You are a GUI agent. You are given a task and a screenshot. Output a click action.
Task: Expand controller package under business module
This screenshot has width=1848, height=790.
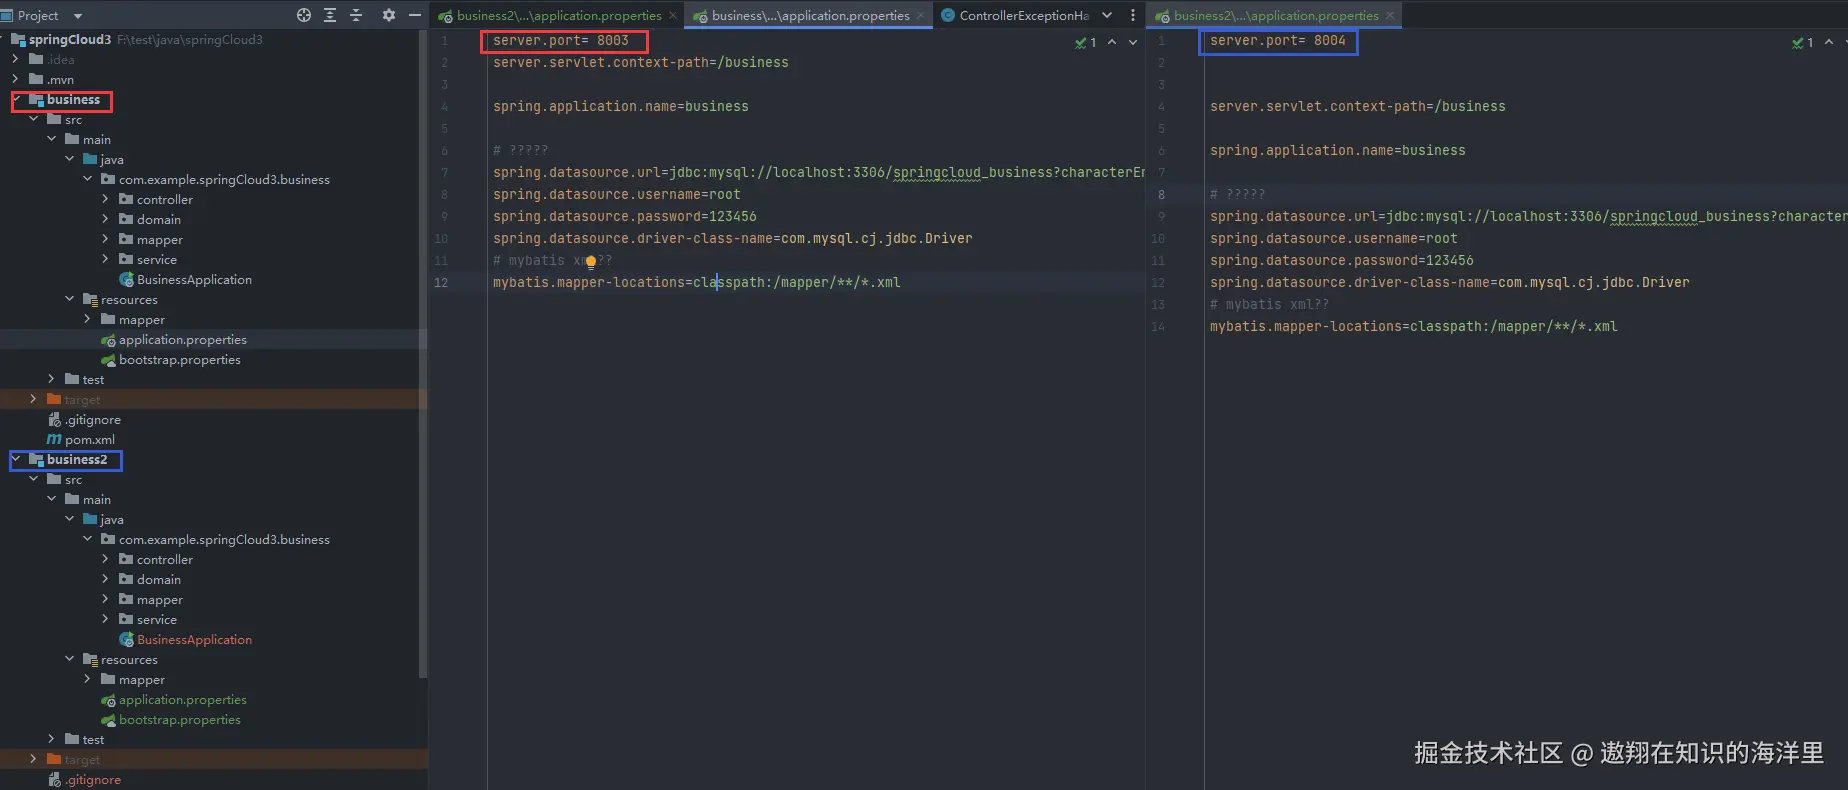(x=105, y=199)
